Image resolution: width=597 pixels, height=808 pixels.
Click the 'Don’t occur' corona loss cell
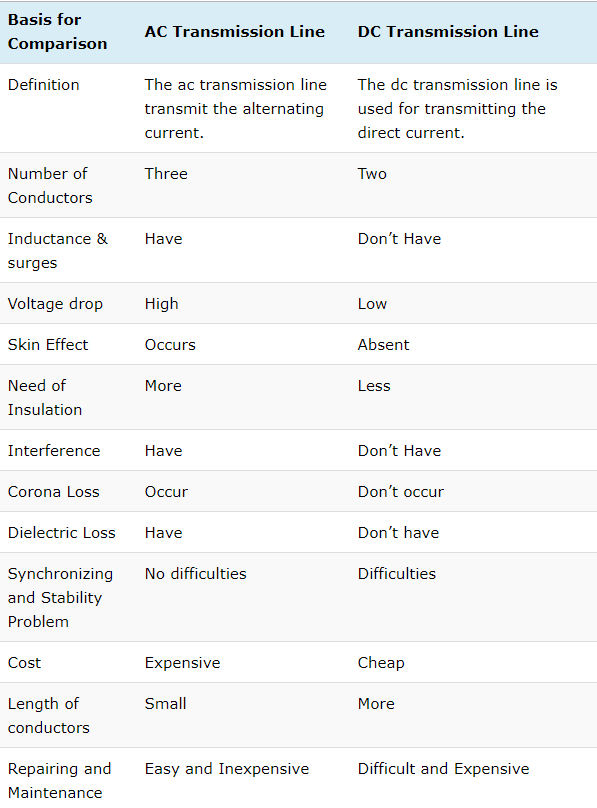(401, 492)
